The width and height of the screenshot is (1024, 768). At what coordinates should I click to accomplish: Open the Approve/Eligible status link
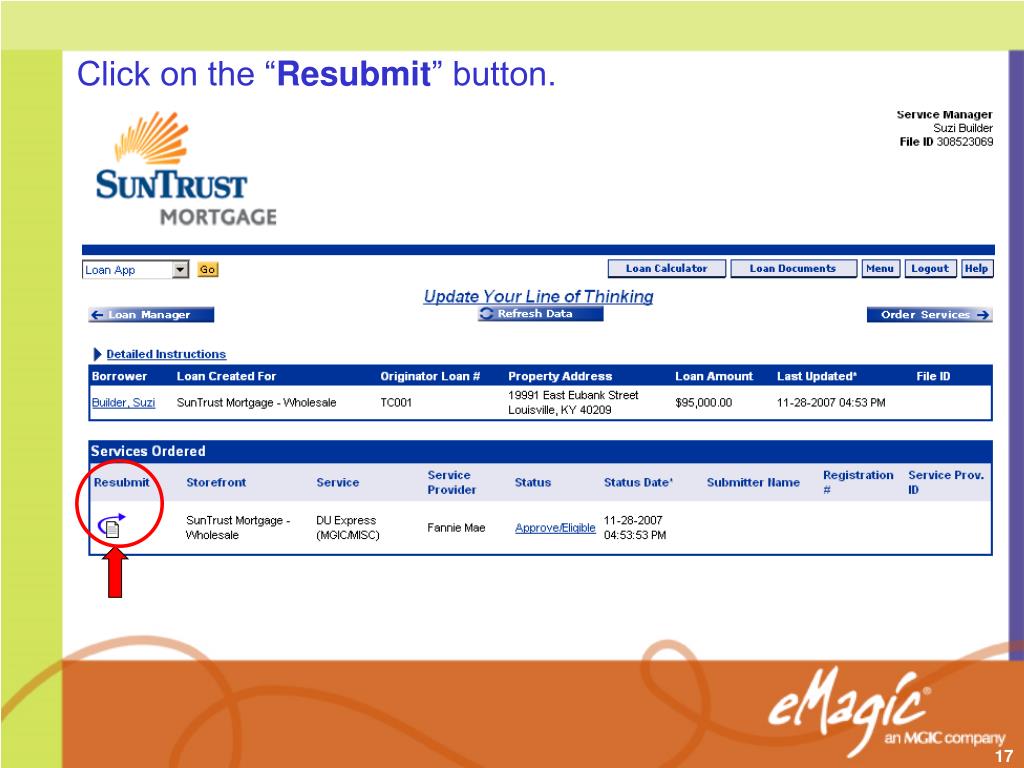pos(555,528)
